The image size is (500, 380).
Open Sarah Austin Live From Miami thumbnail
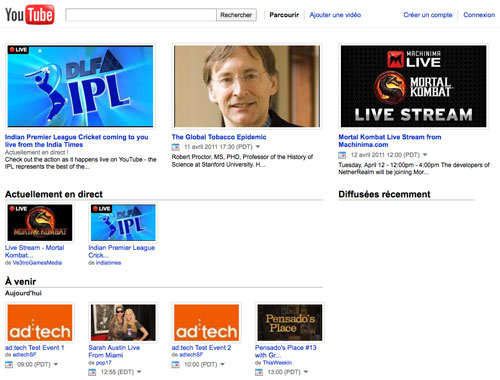tap(123, 323)
